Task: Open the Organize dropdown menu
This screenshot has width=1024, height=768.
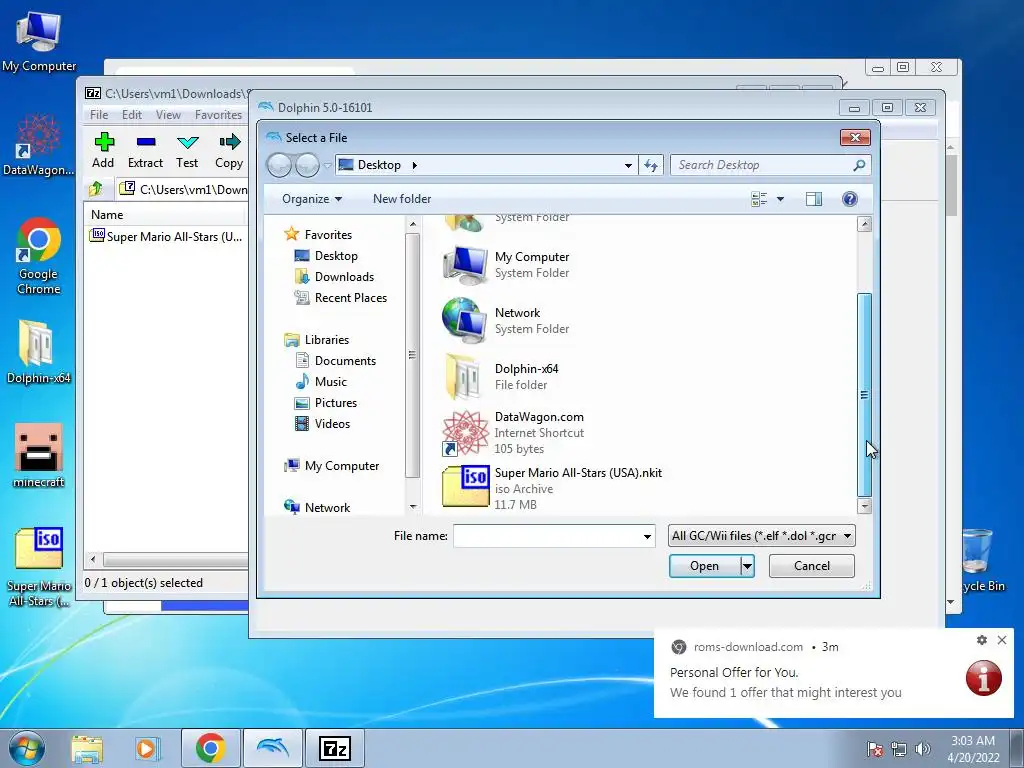Action: 312,199
